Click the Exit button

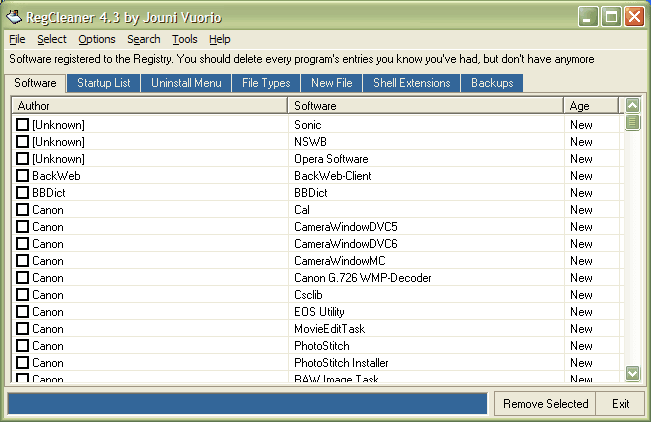coord(620,404)
